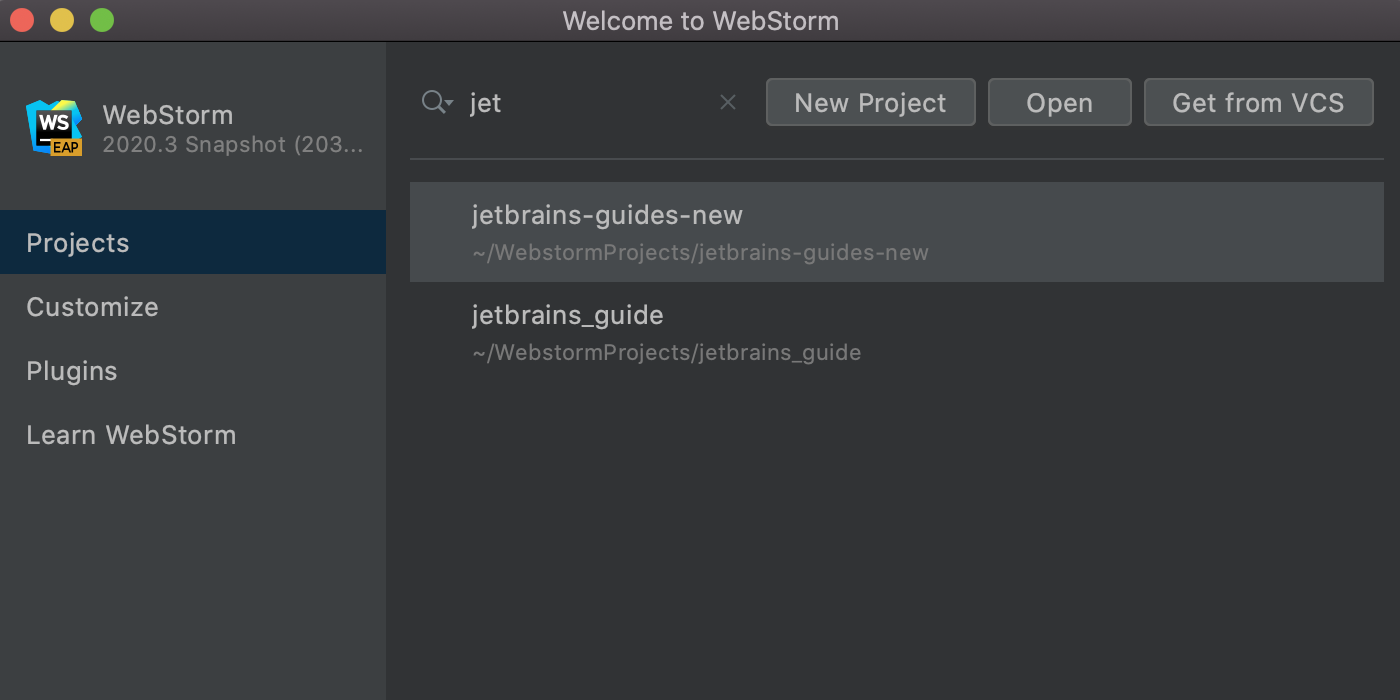Maximize the window with green button
Viewport: 1400px width, 700px height.
(102, 20)
